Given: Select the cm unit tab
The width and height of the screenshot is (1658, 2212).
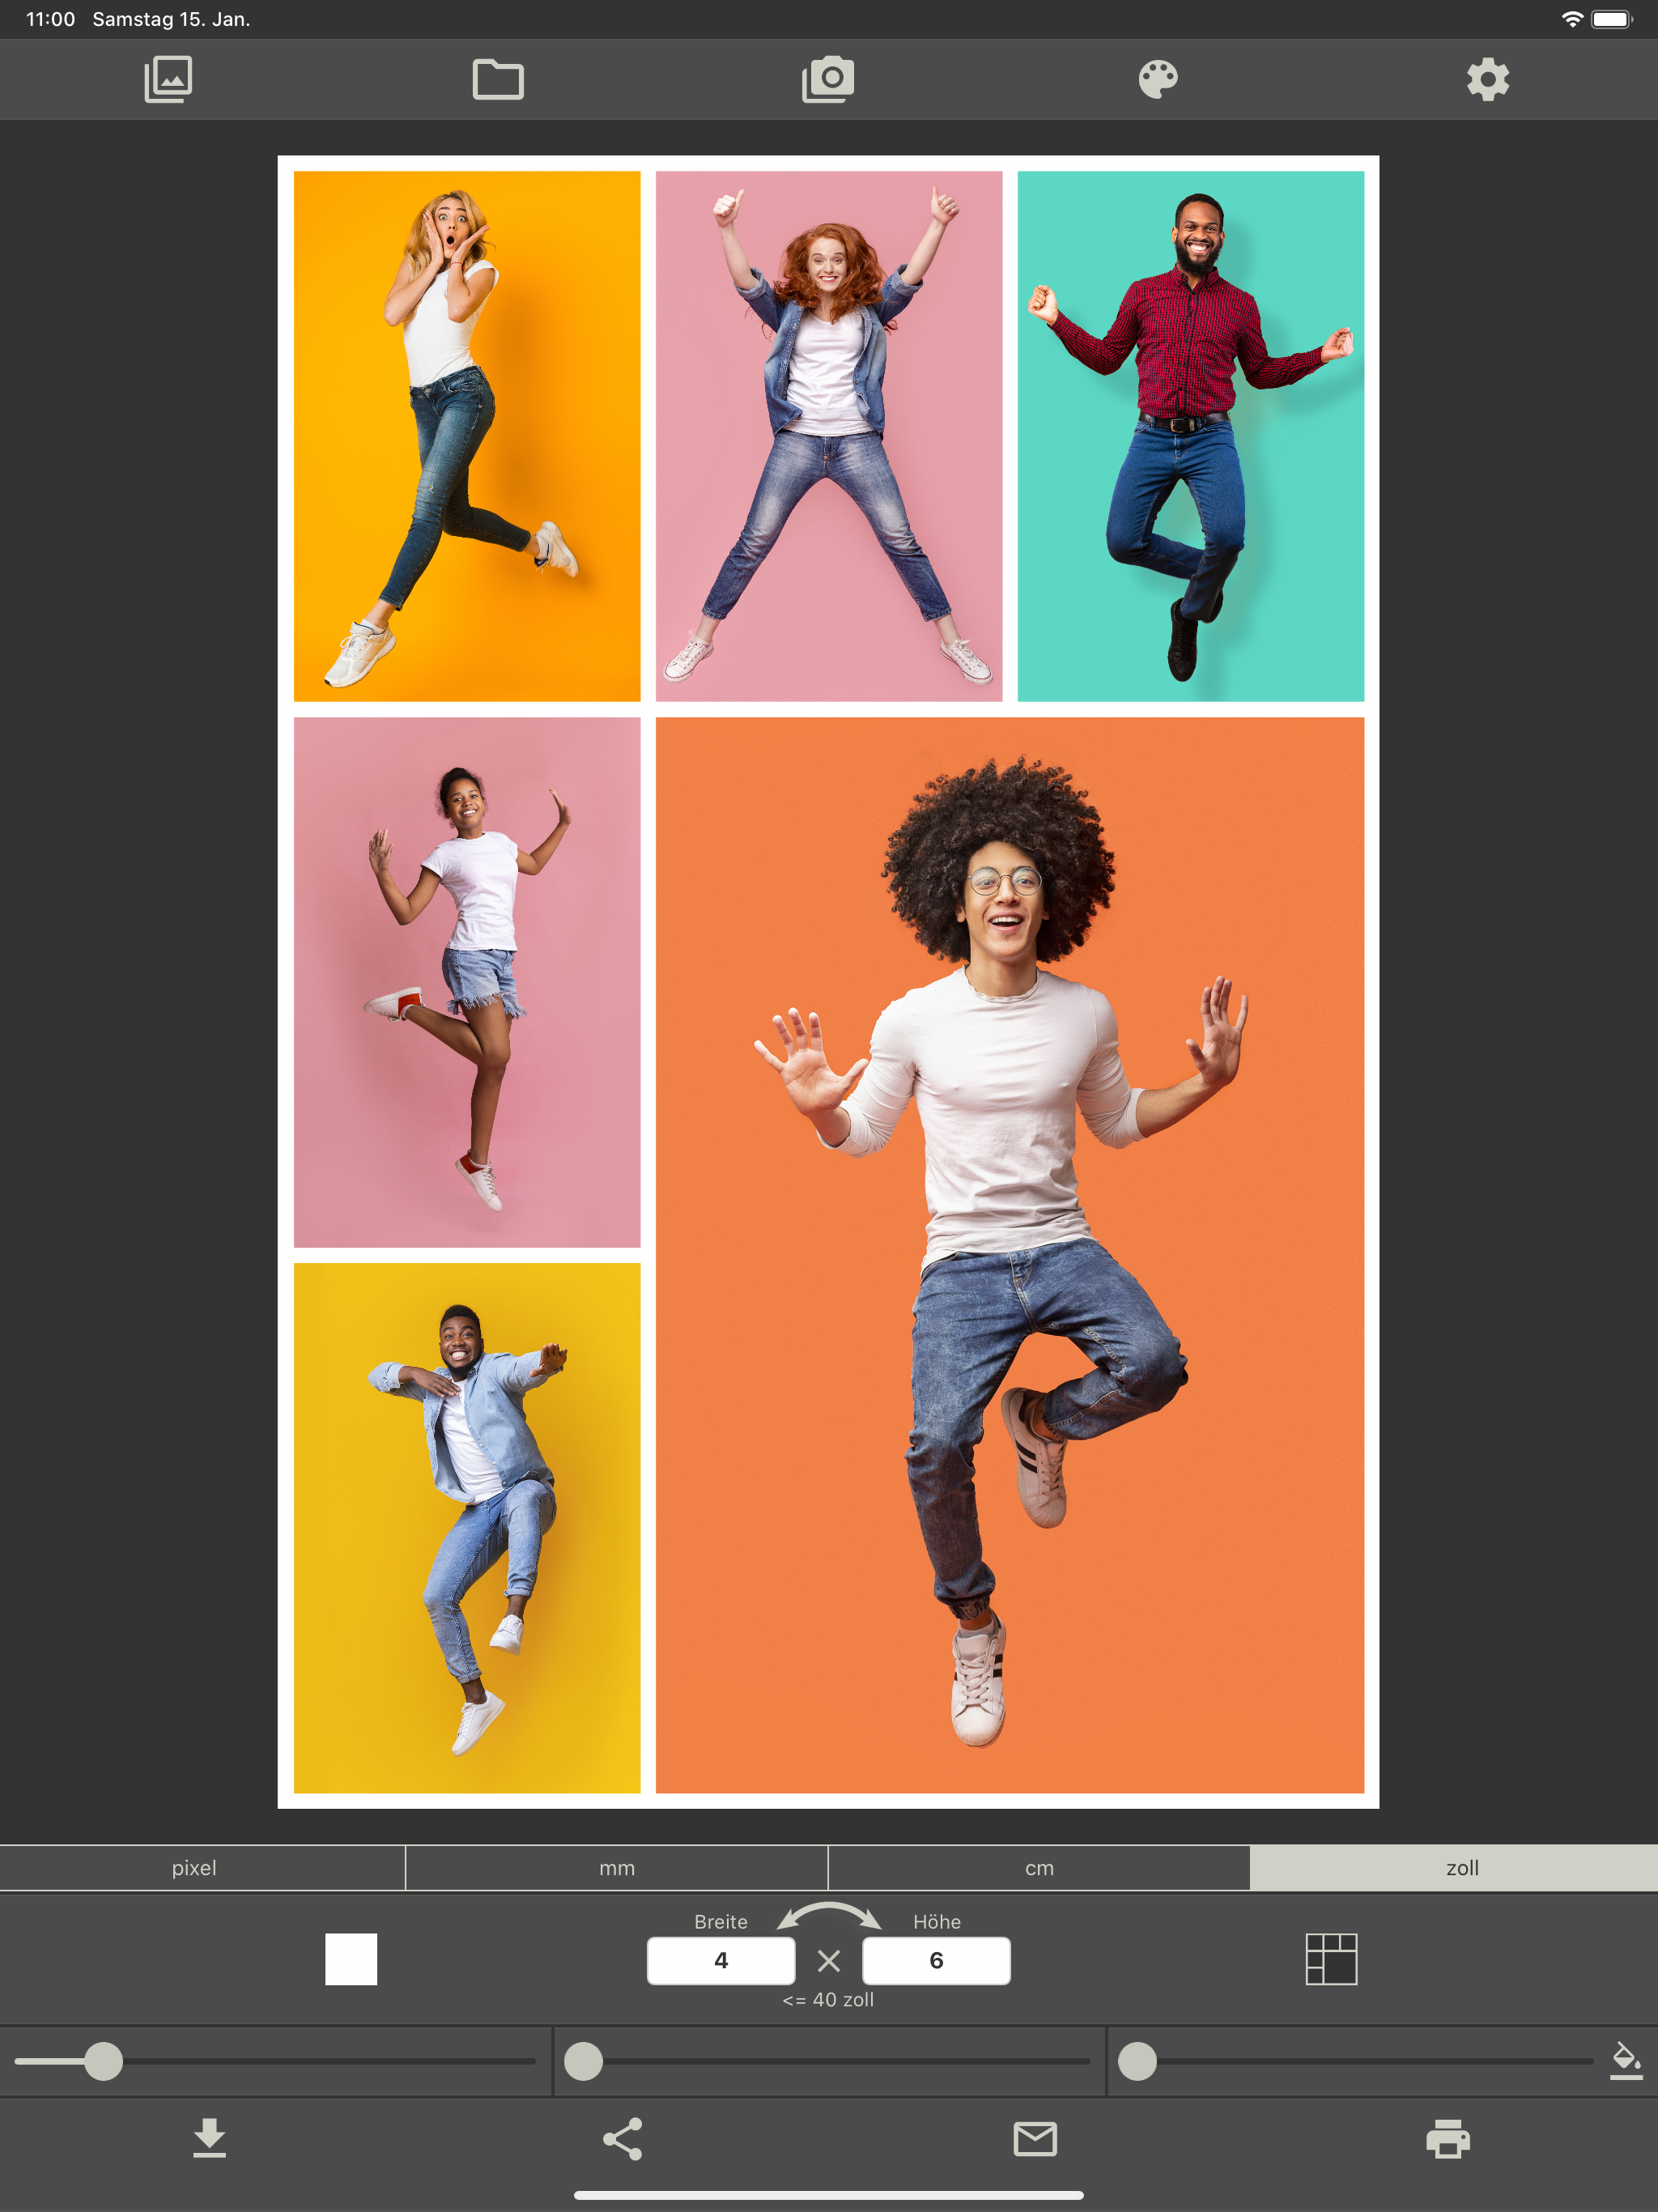Looking at the screenshot, I should [x=1039, y=1868].
